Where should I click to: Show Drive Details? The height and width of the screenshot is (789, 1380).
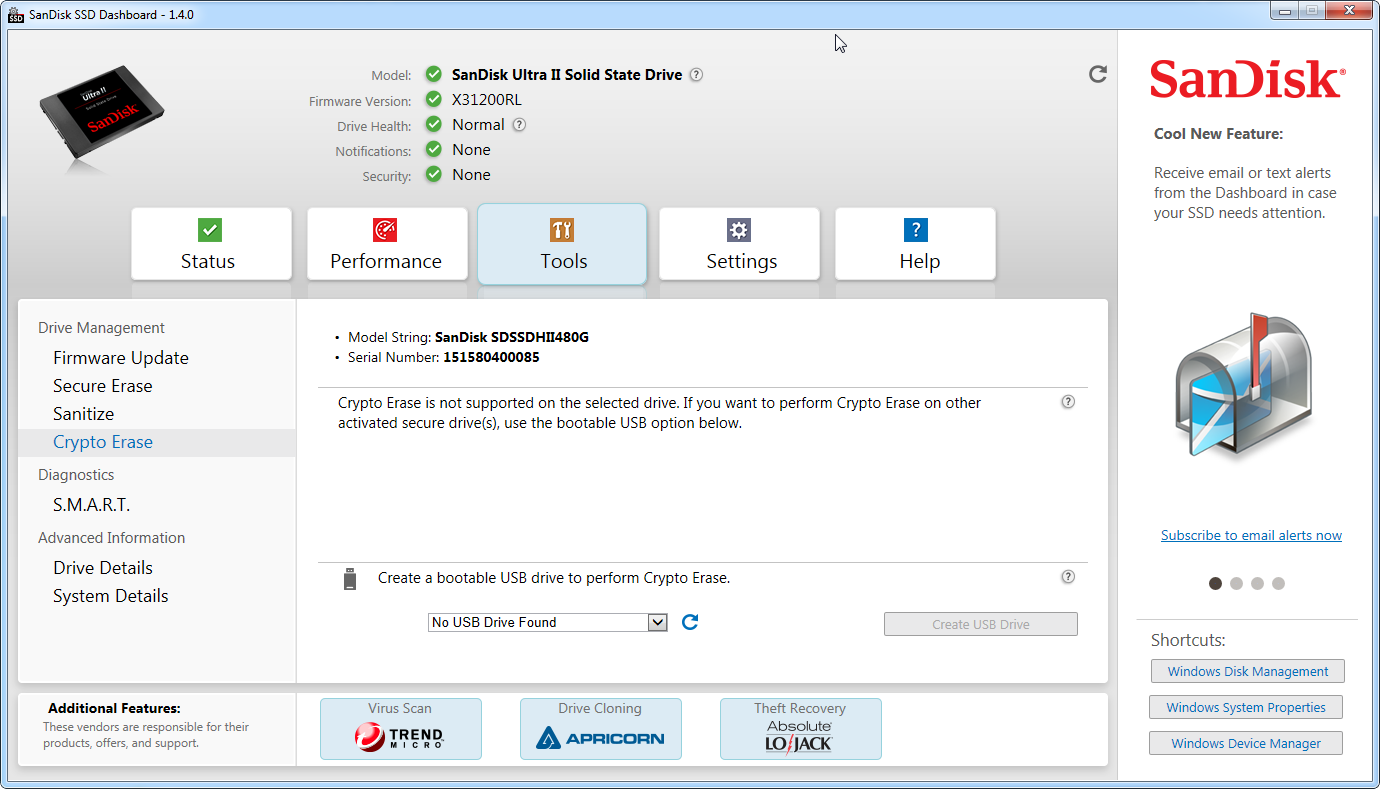pos(103,568)
